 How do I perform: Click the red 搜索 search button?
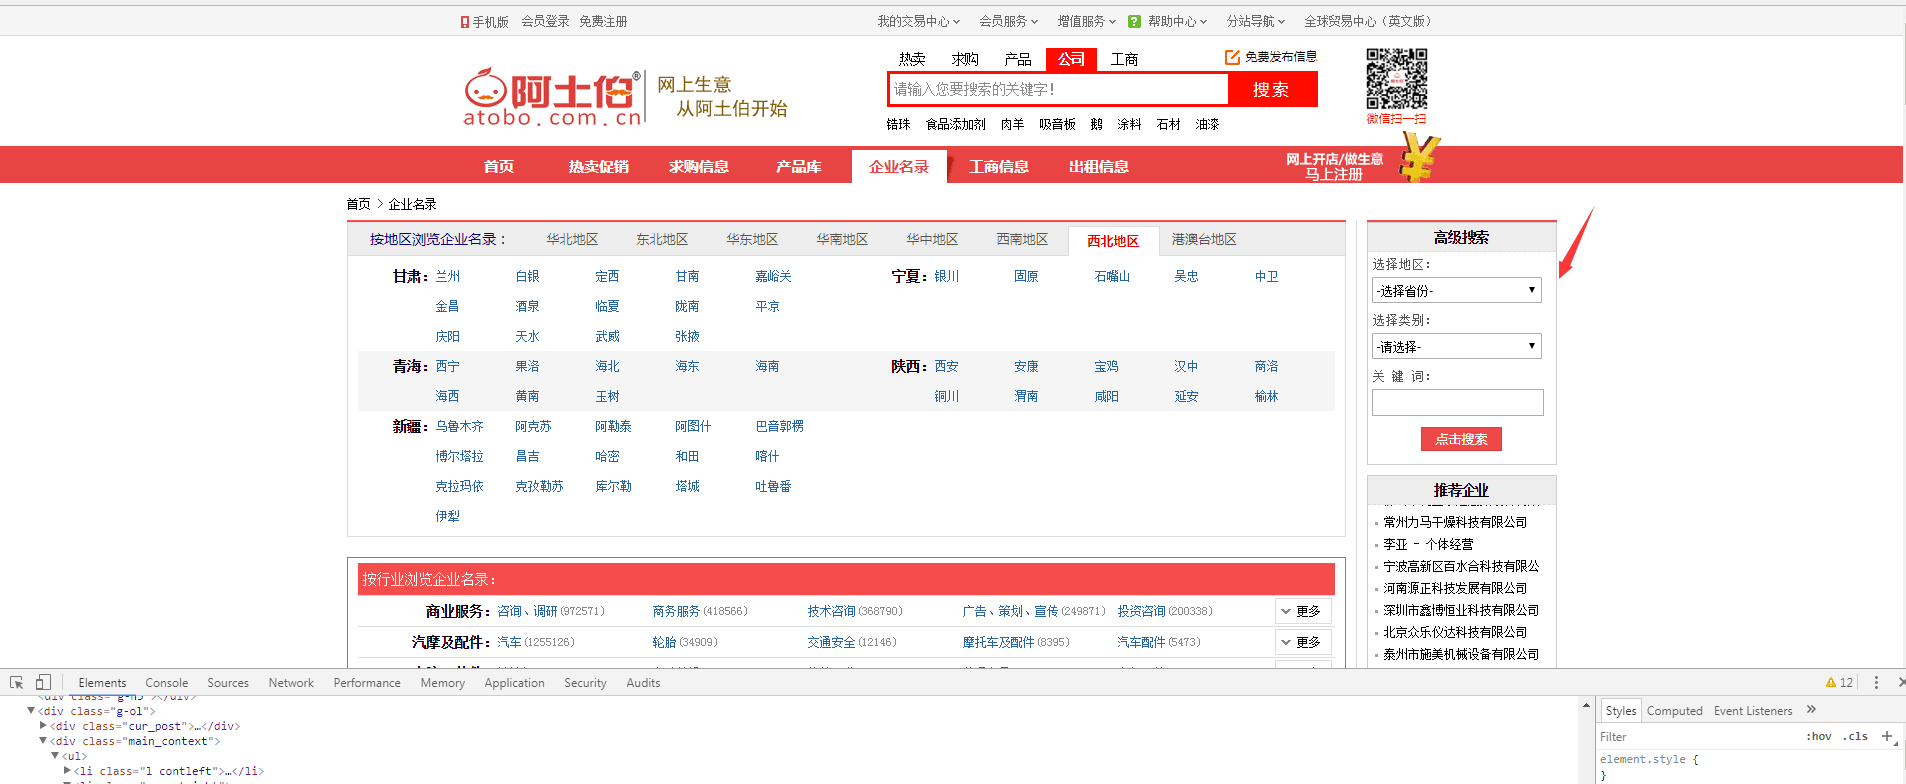click(x=1272, y=89)
